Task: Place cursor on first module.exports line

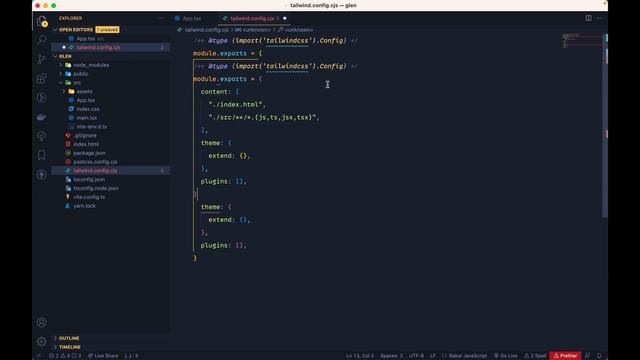Action: pos(227,53)
